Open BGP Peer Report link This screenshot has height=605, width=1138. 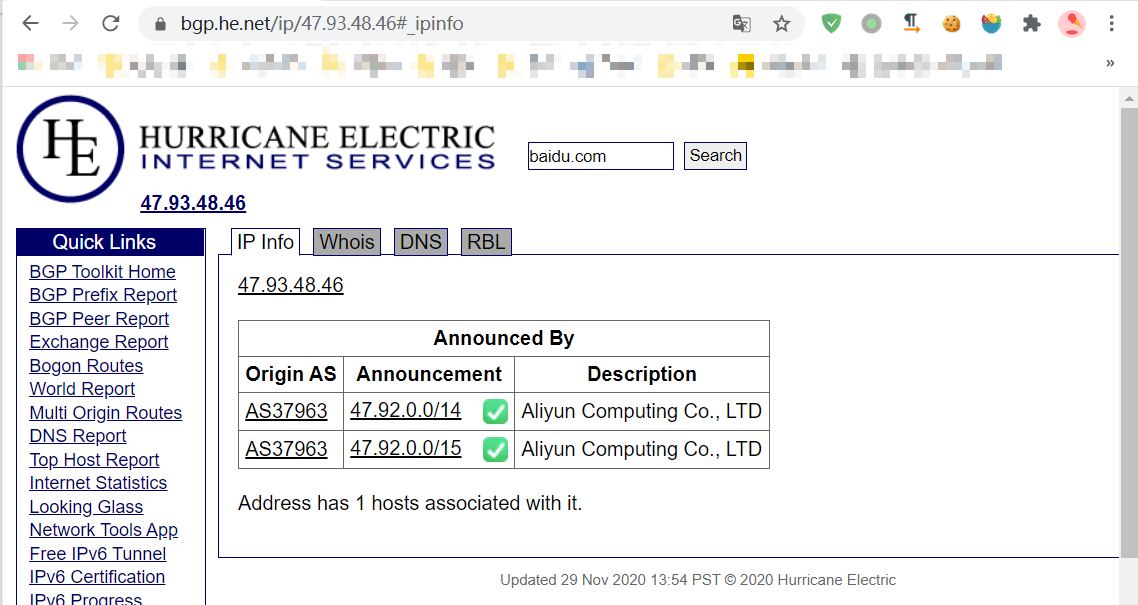[99, 319]
